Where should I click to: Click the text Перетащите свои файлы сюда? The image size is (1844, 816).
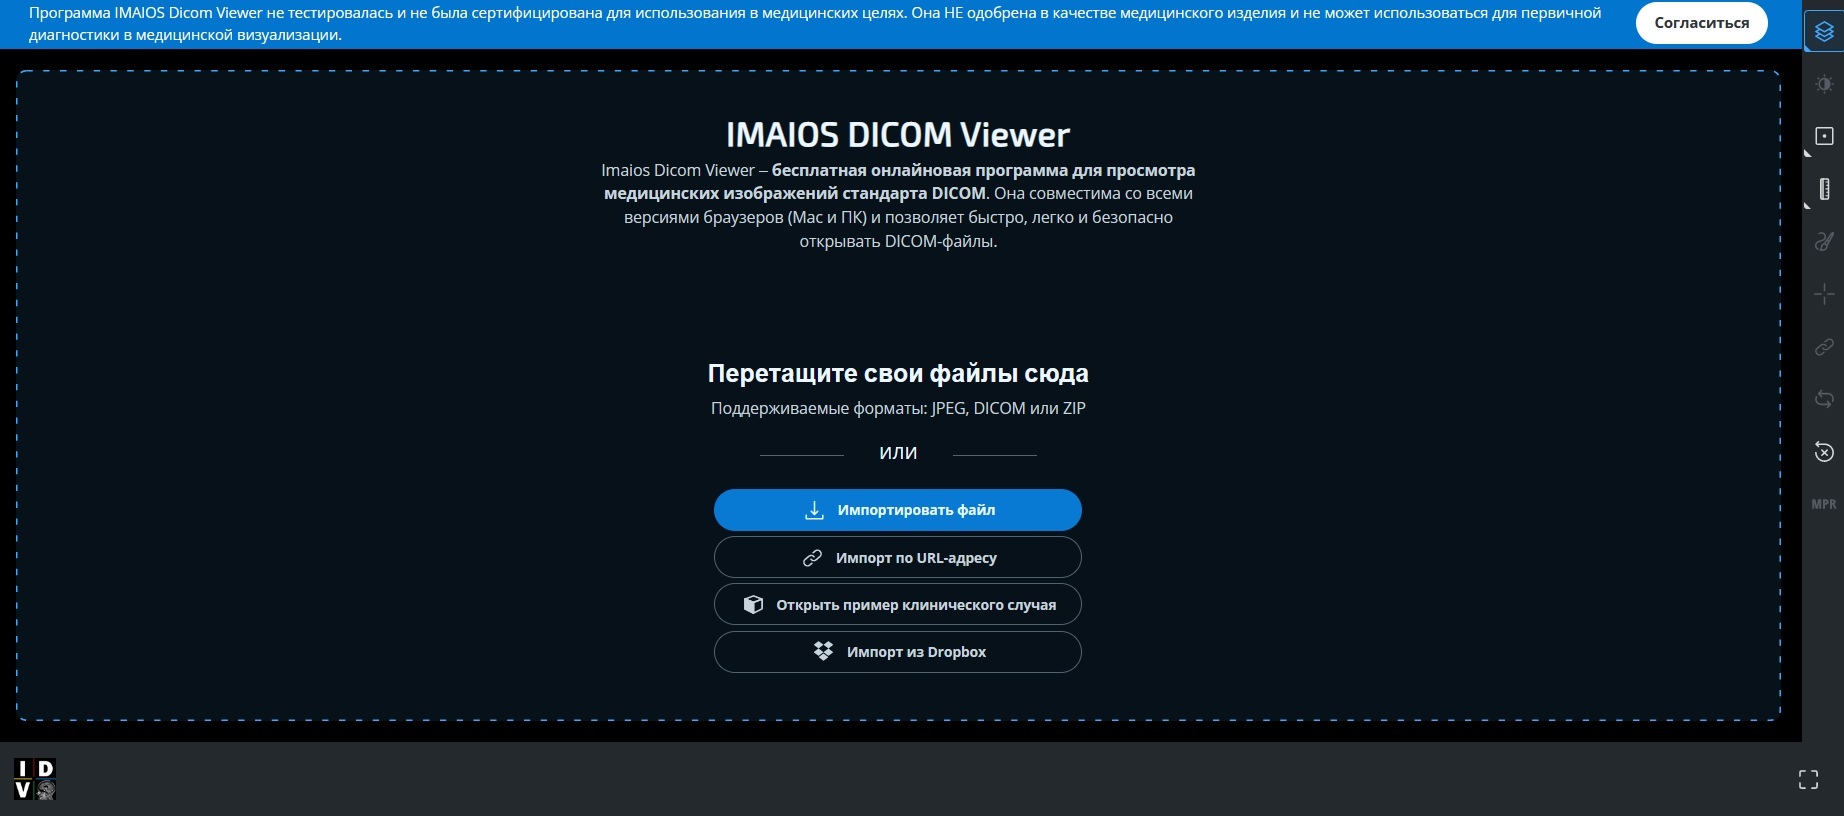(898, 373)
